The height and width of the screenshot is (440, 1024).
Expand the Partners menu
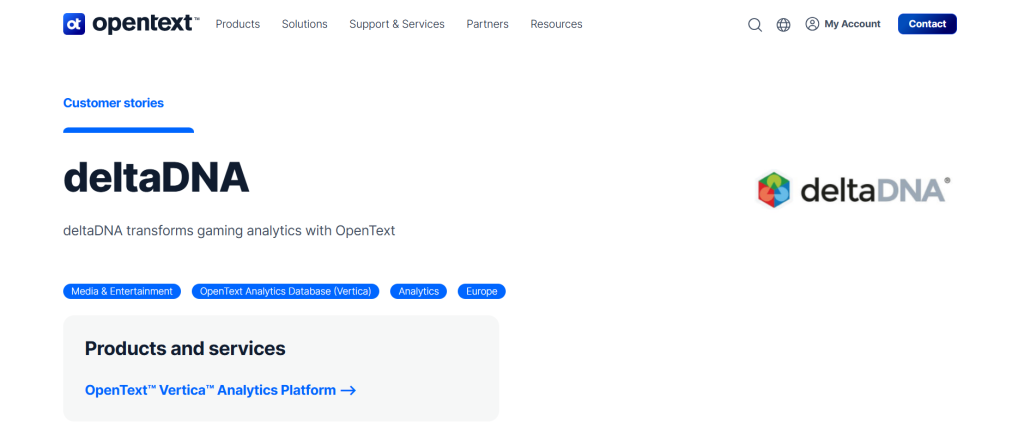(487, 24)
